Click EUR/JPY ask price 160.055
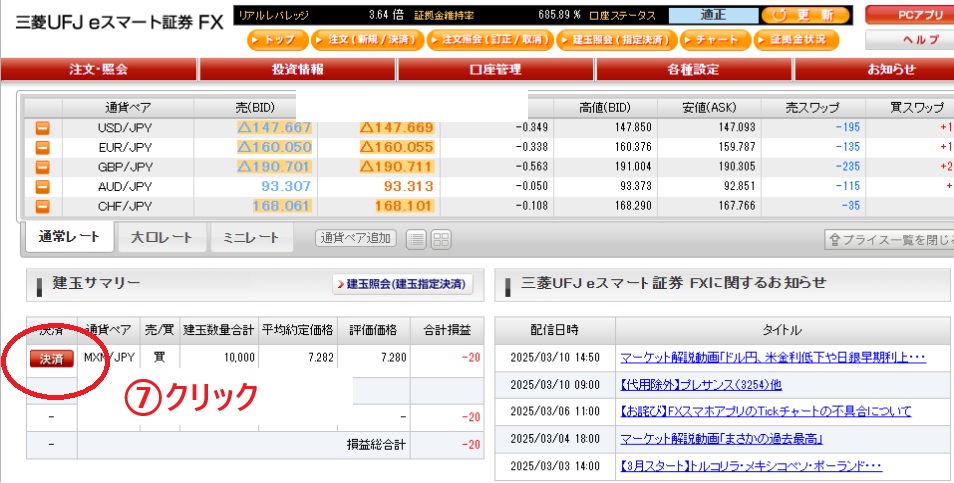Screen dimensions: 954x483 pyautogui.click(x=397, y=147)
